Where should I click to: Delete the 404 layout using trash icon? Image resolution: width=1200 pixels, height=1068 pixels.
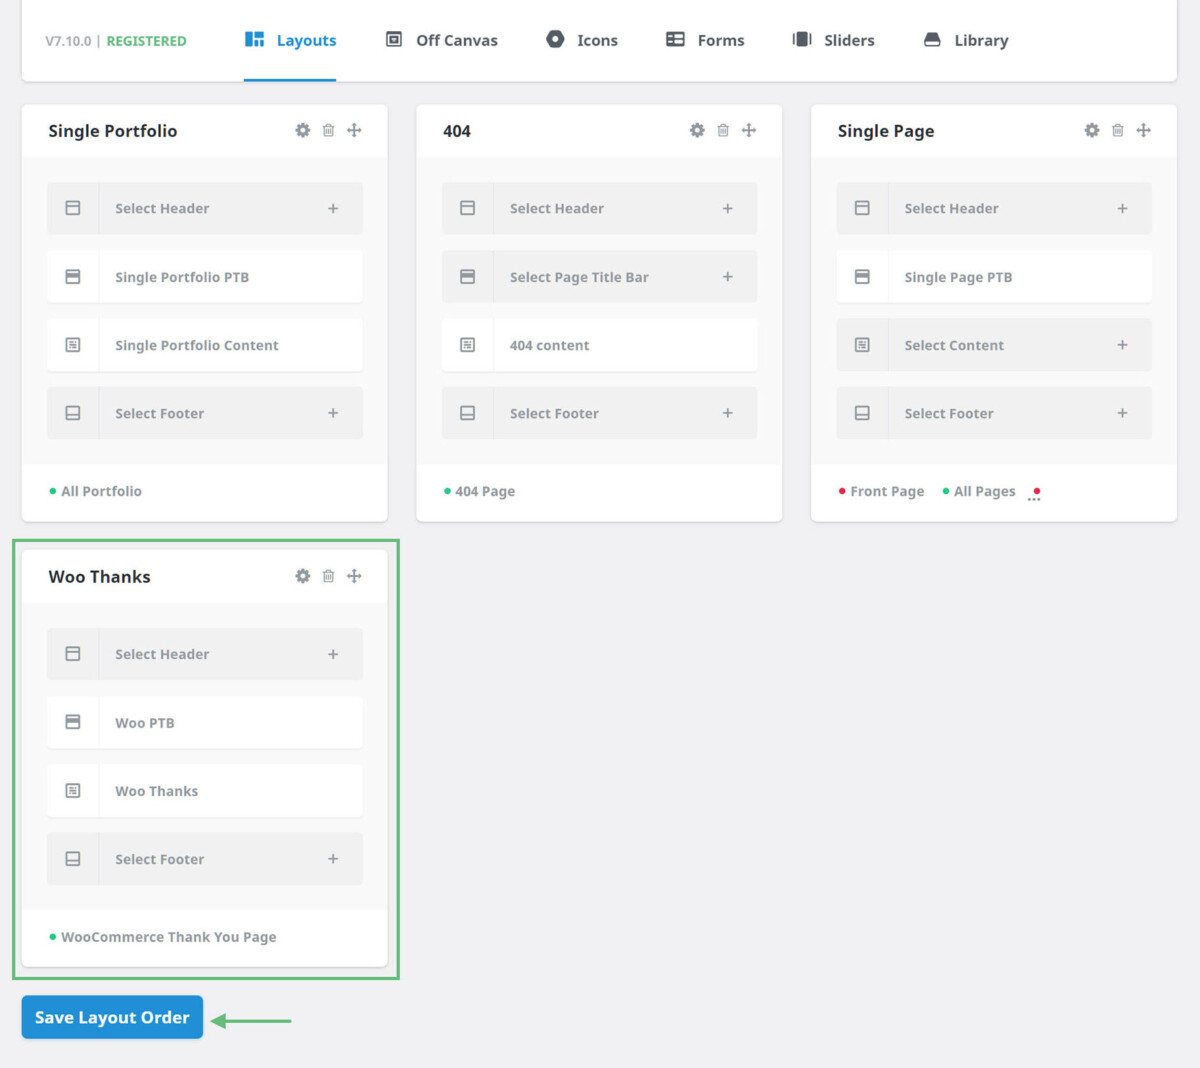(x=723, y=130)
